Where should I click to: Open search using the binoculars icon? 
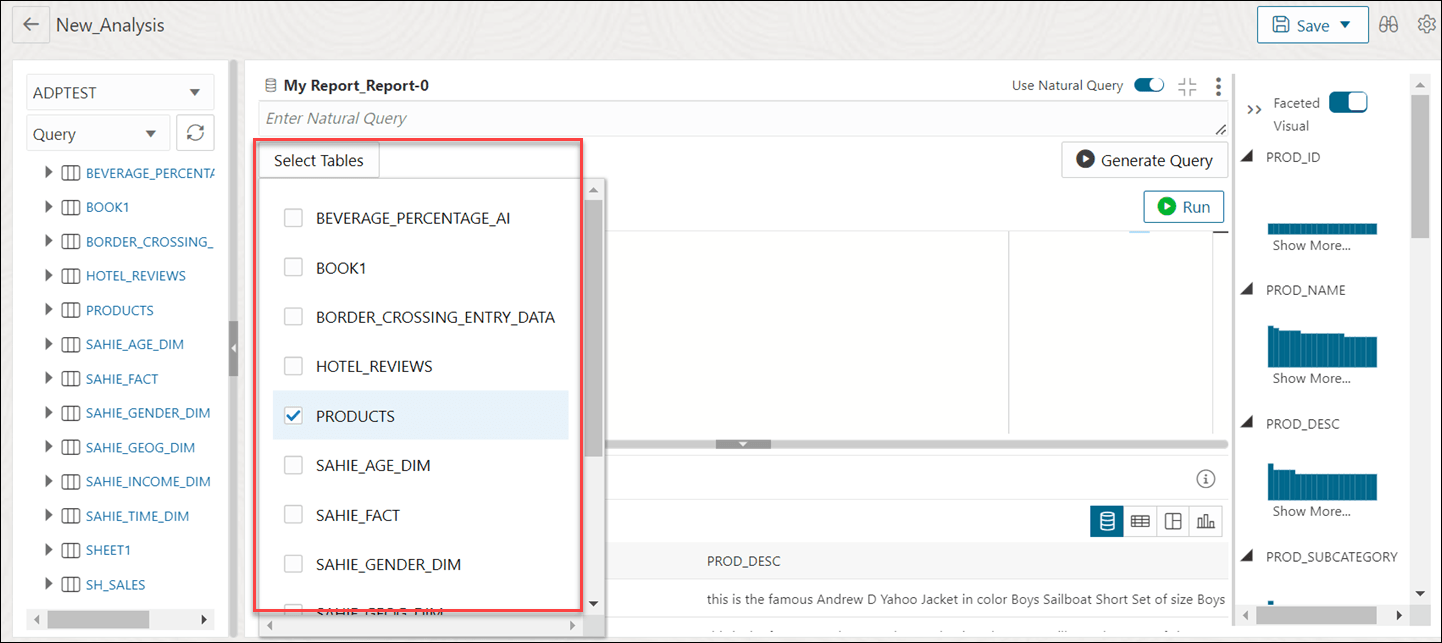click(x=1388, y=24)
